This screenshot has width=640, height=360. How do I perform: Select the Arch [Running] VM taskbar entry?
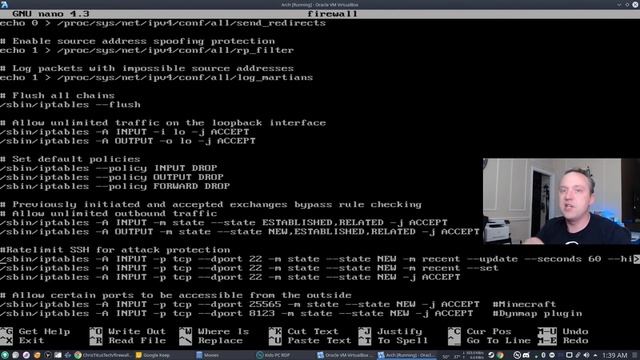click(407, 355)
